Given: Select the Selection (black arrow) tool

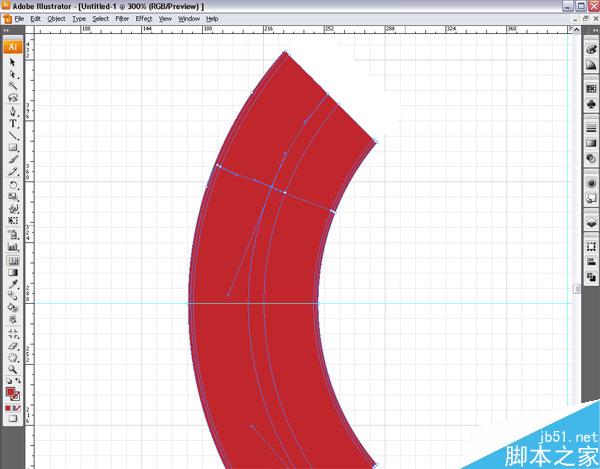Looking at the screenshot, I should (13, 62).
